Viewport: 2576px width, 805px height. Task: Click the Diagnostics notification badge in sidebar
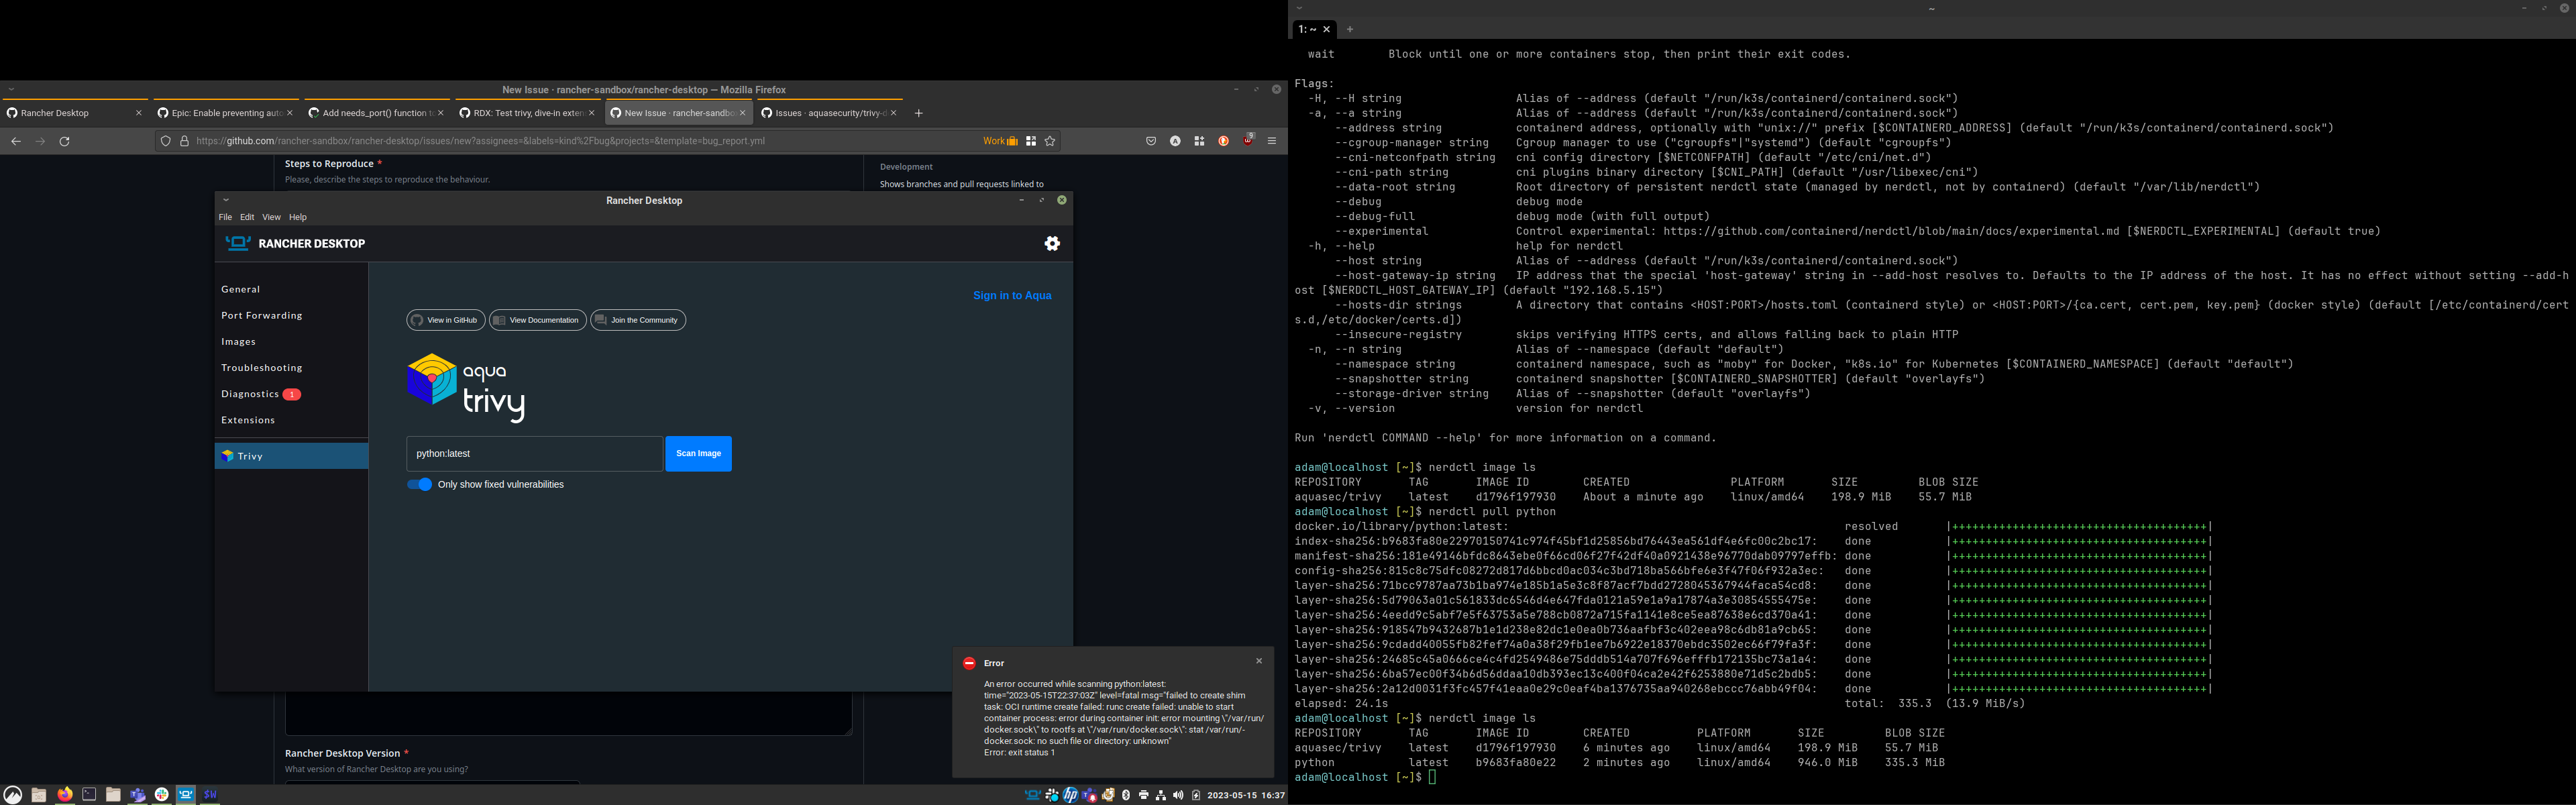click(x=291, y=394)
